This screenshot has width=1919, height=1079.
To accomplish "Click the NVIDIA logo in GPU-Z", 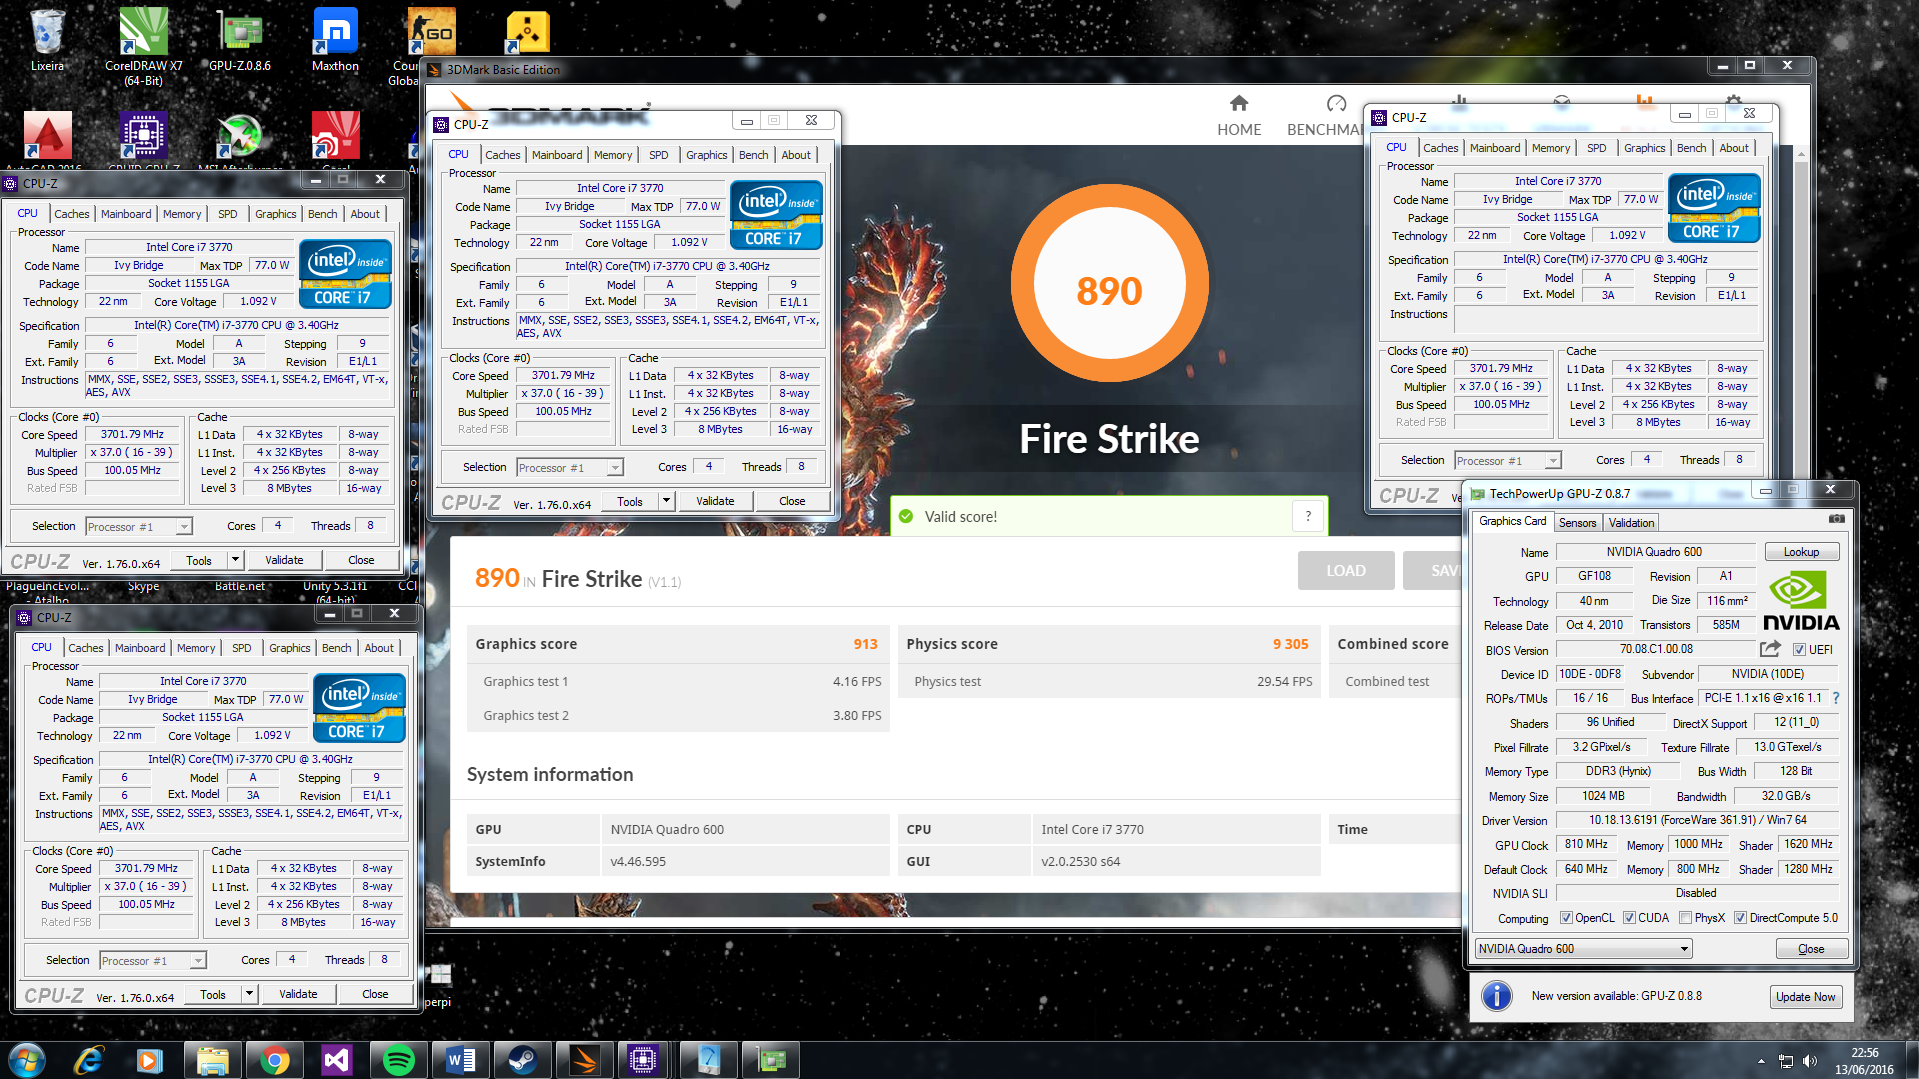I will pyautogui.click(x=1799, y=601).
